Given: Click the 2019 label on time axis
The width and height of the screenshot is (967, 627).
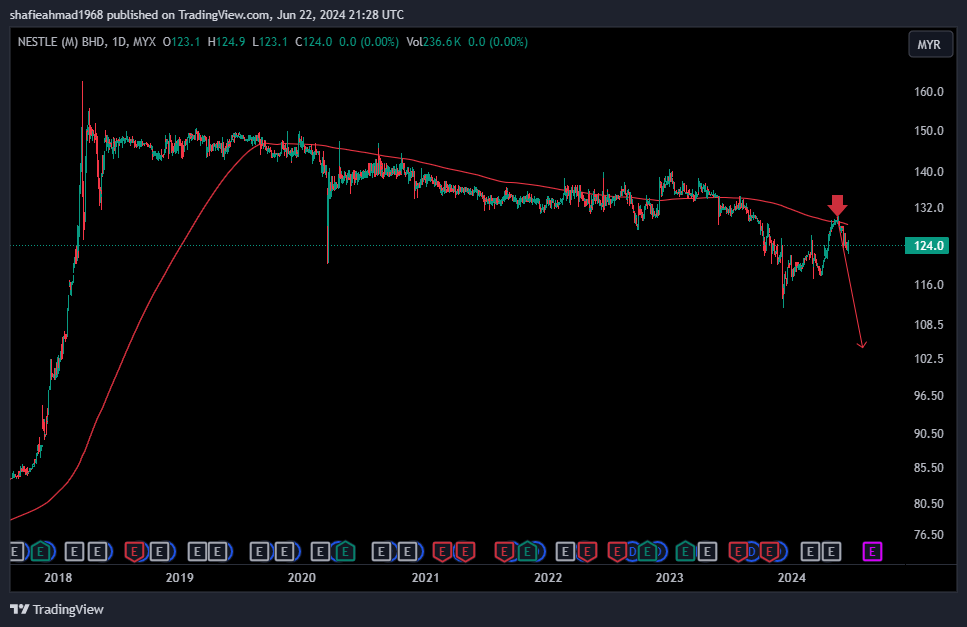Looking at the screenshot, I should 179,578.
